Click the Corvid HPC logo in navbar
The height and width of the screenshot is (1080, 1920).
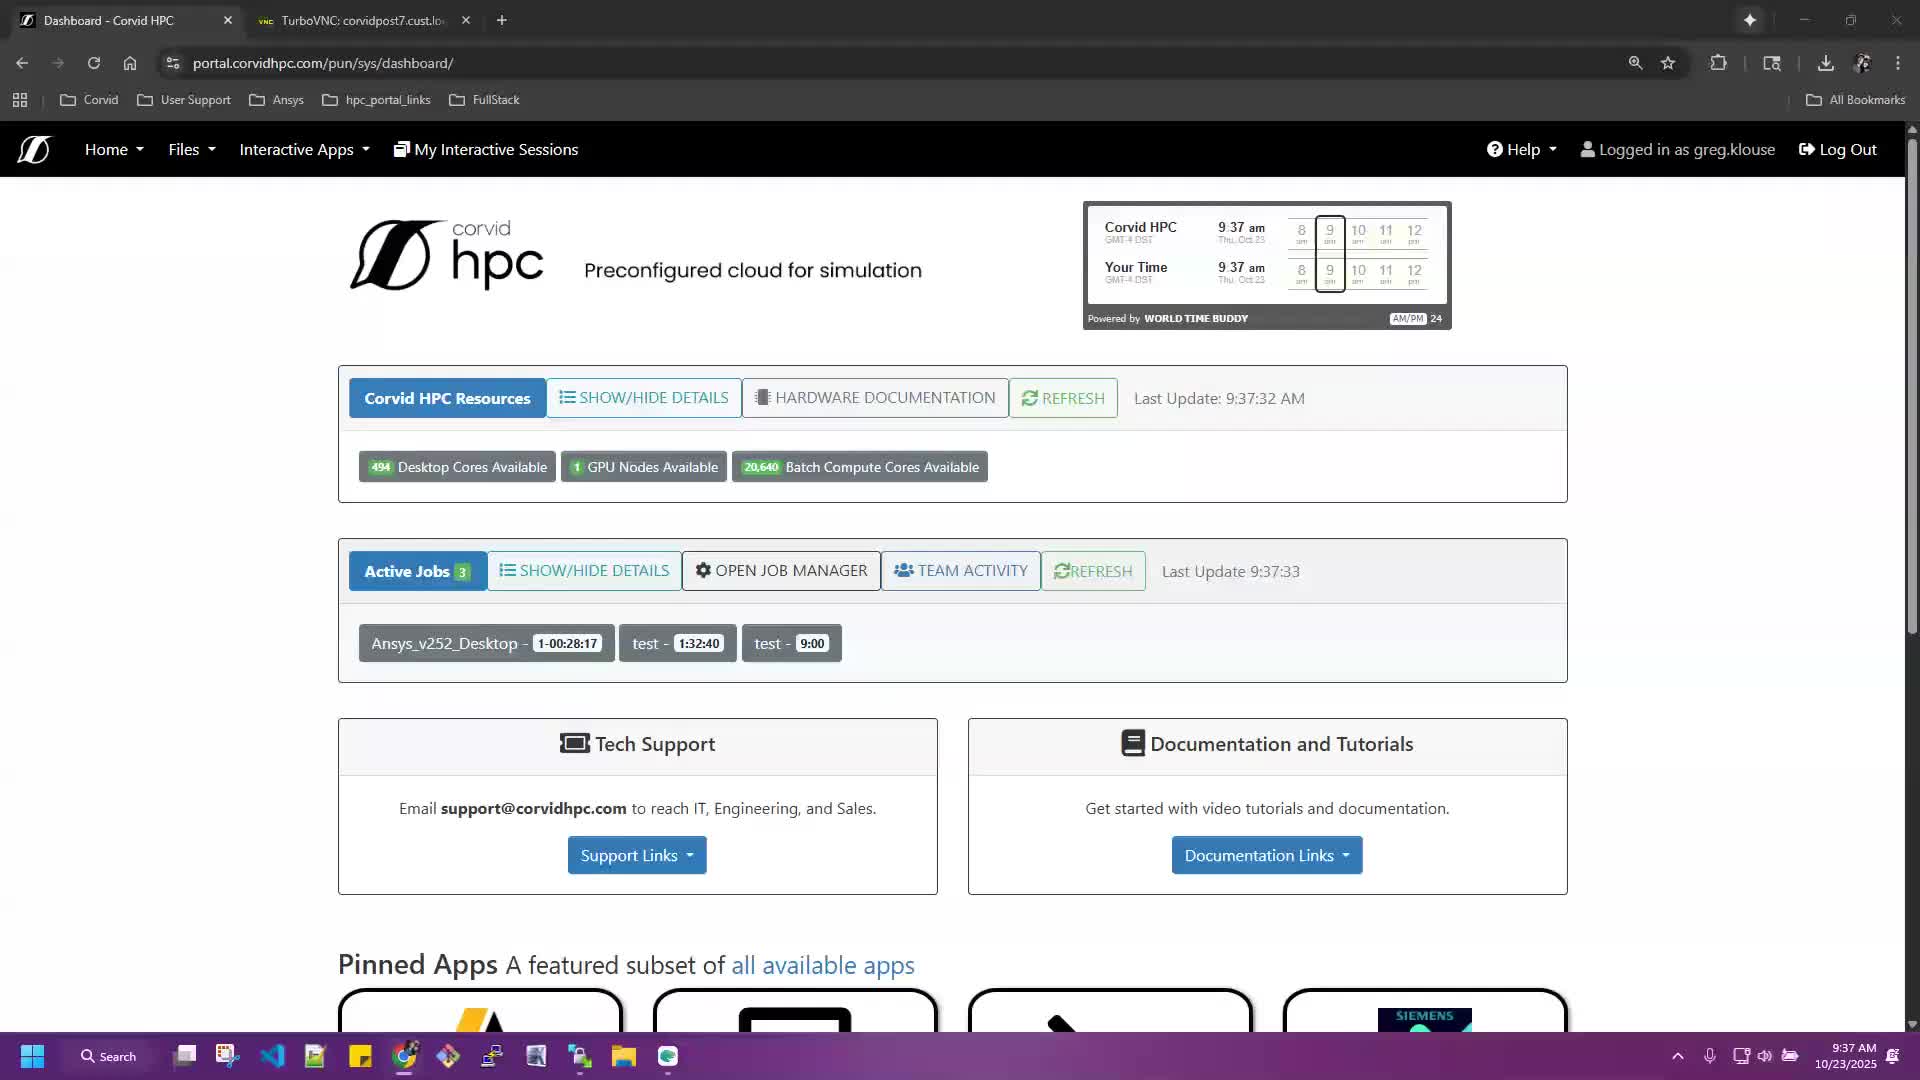(x=33, y=150)
